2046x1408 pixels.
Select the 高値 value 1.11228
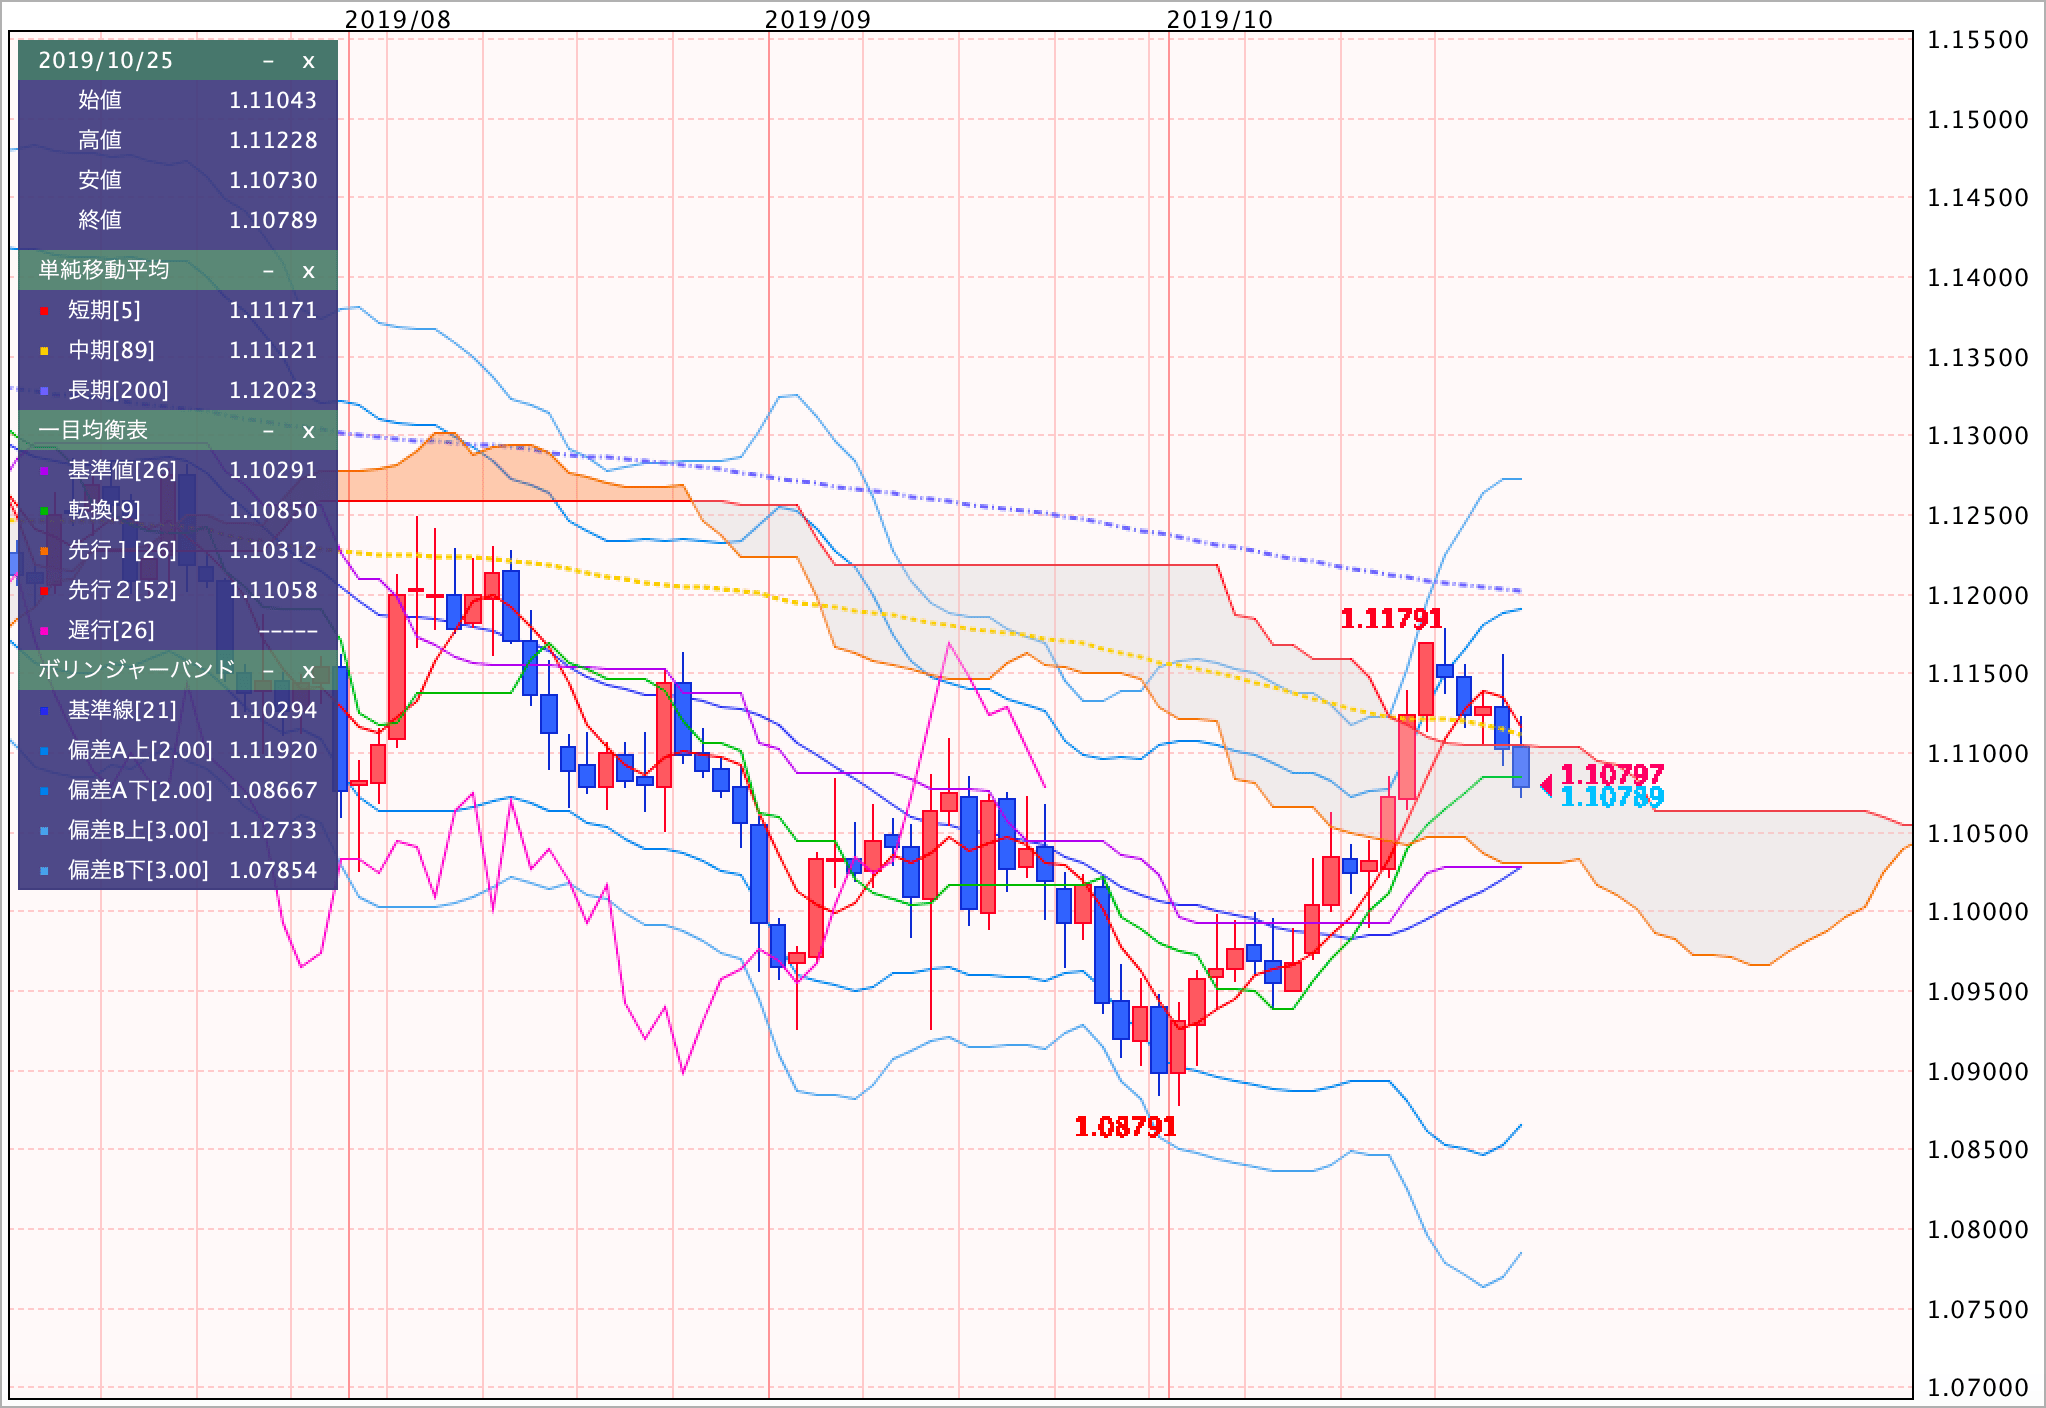(x=273, y=141)
